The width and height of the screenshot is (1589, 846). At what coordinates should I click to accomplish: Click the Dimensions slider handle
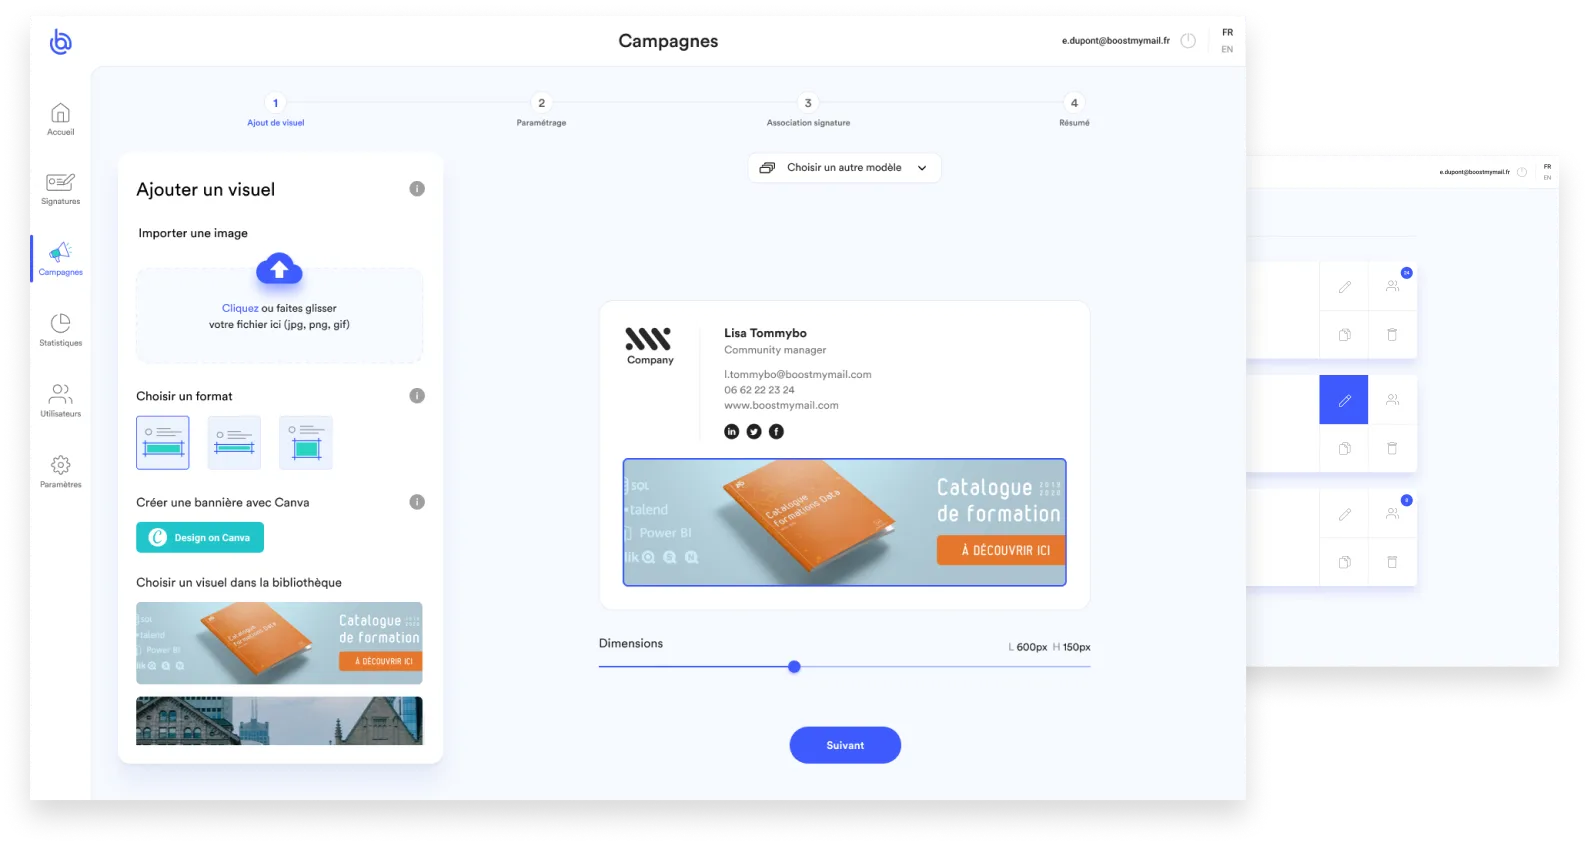point(794,666)
